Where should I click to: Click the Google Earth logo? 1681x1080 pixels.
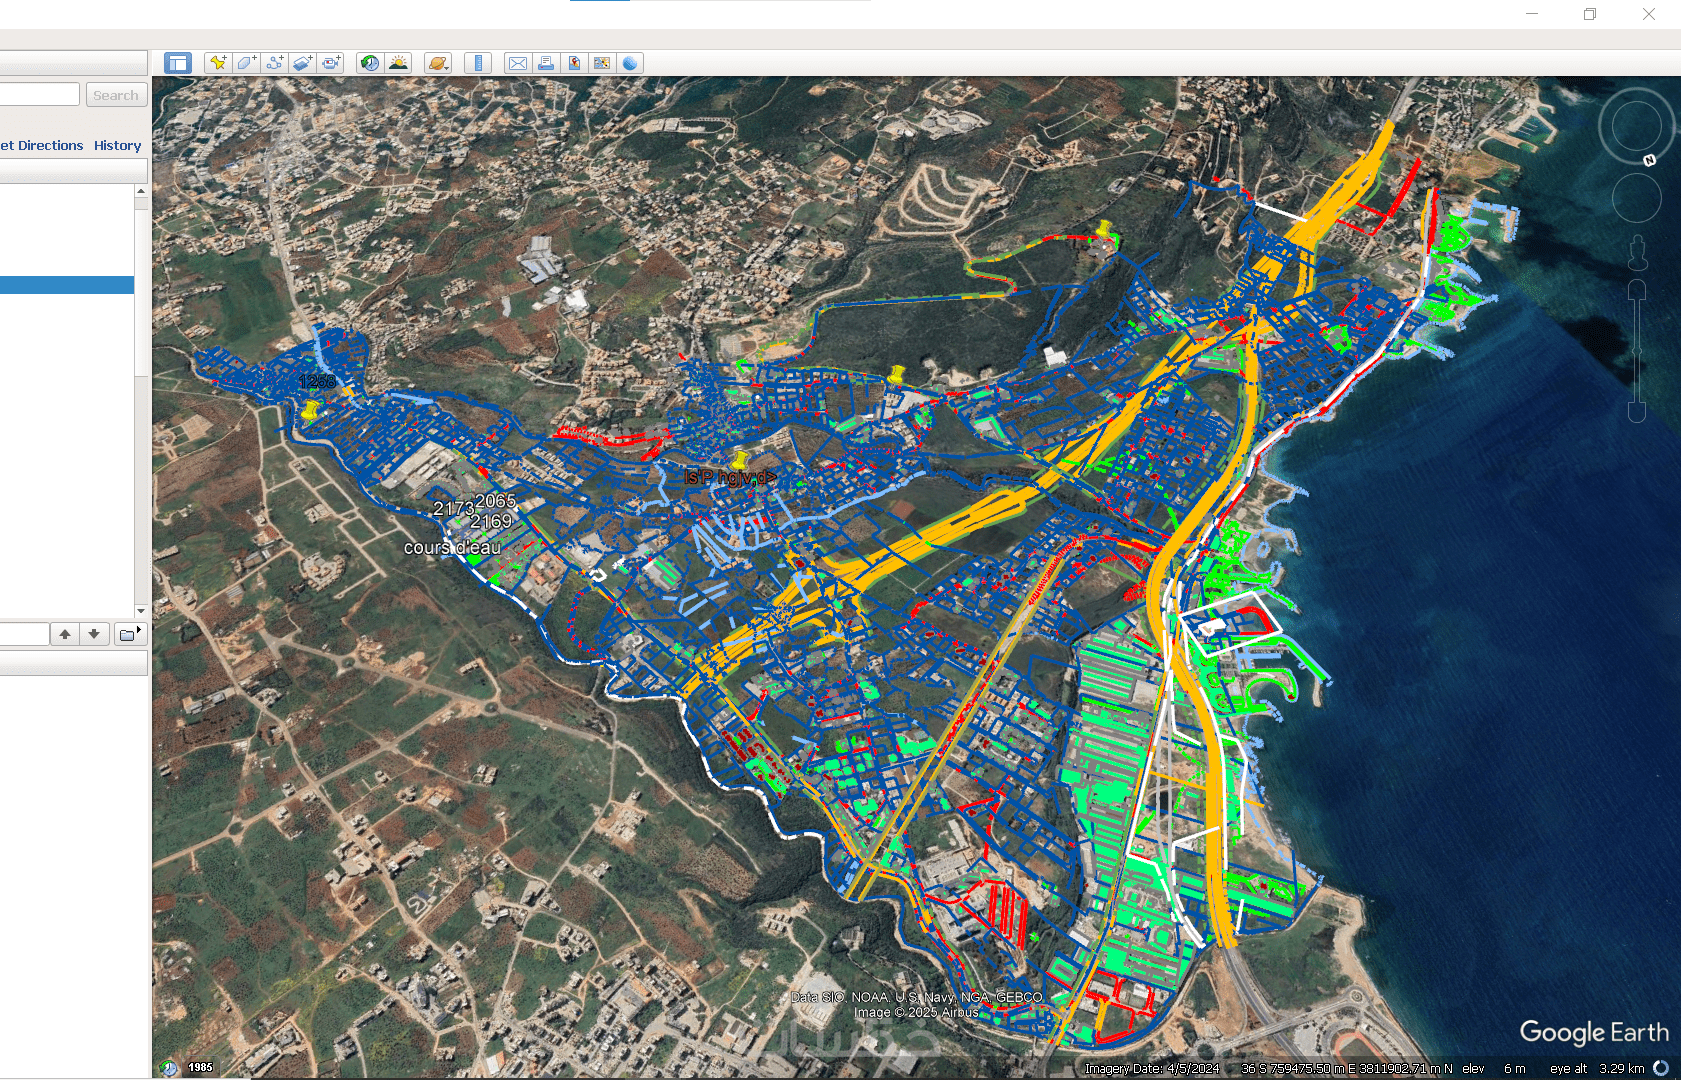click(1594, 1033)
